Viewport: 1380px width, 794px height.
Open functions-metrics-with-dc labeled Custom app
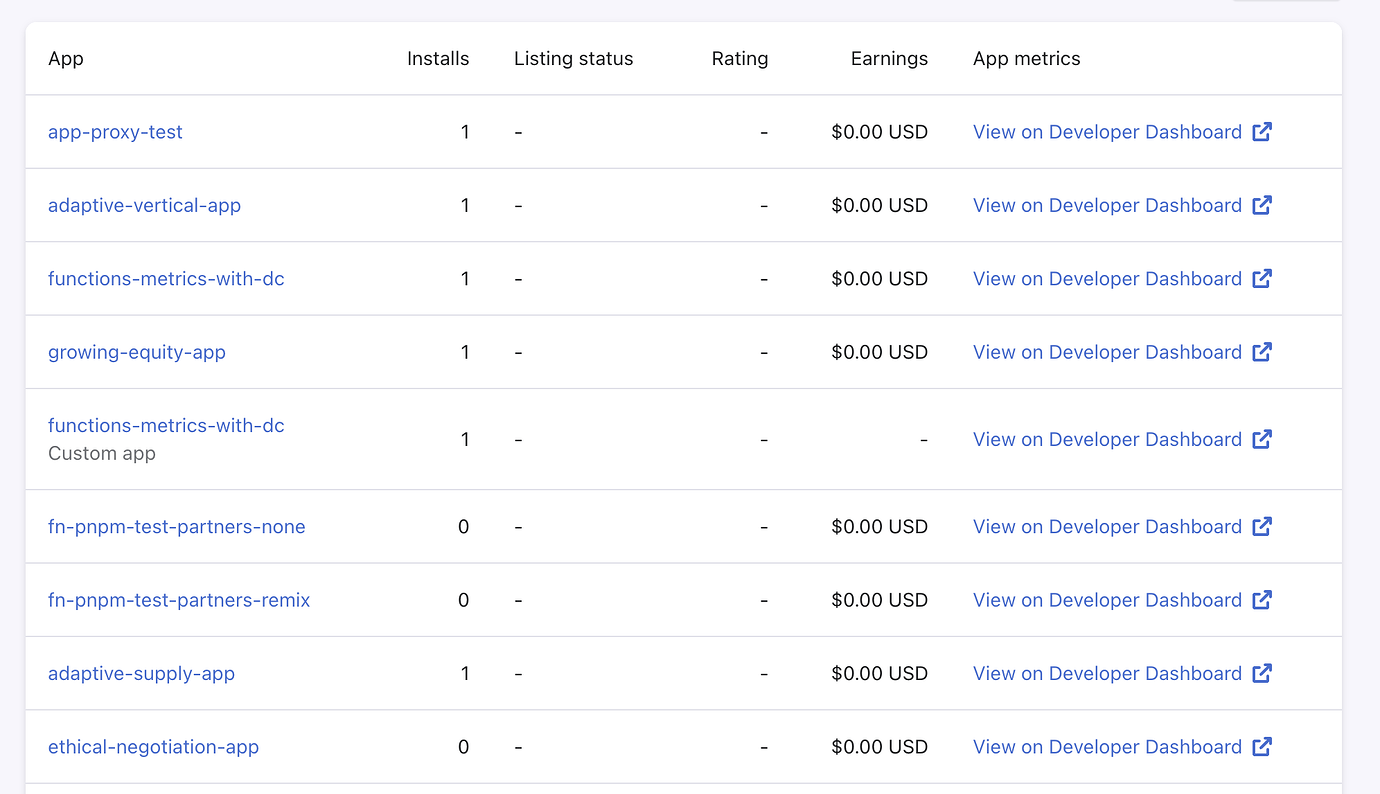pos(166,426)
